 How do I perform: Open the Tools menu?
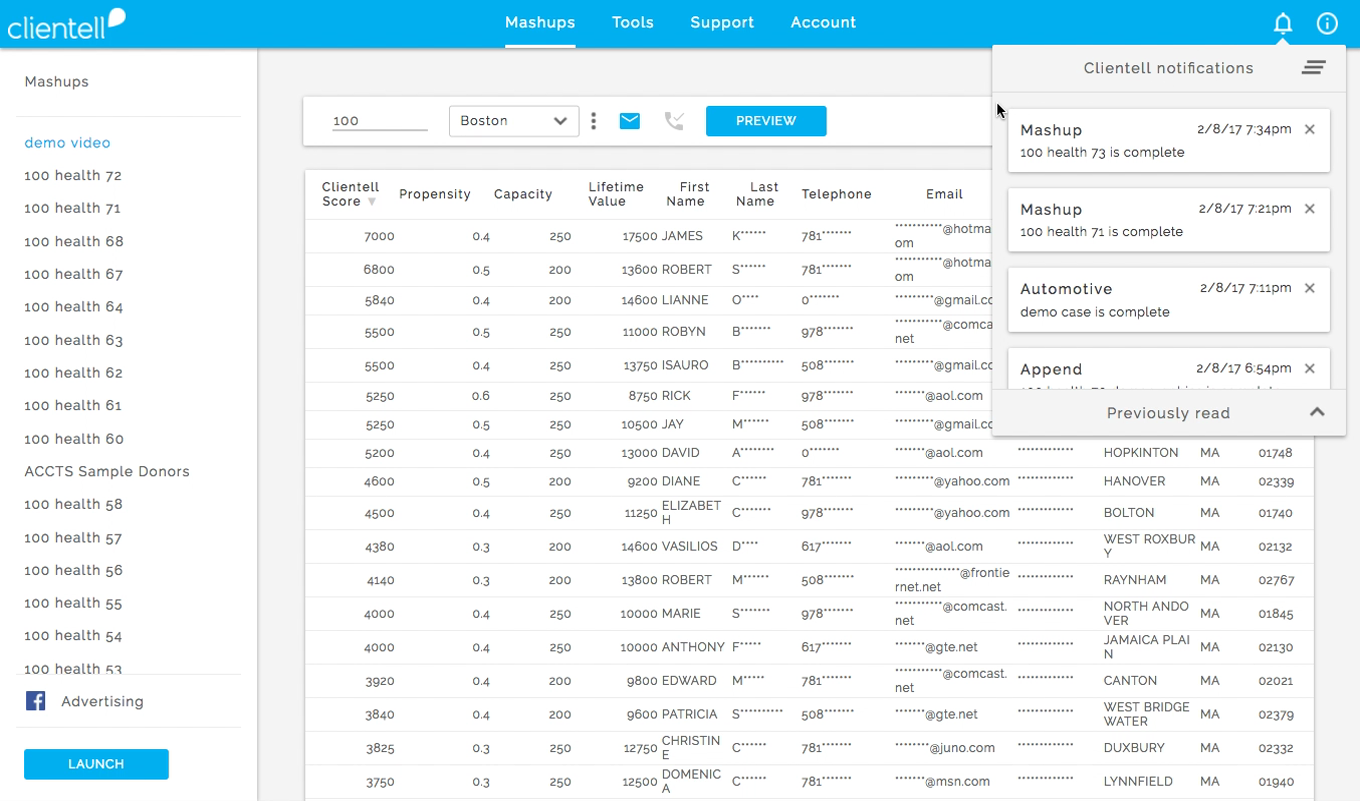click(x=632, y=23)
